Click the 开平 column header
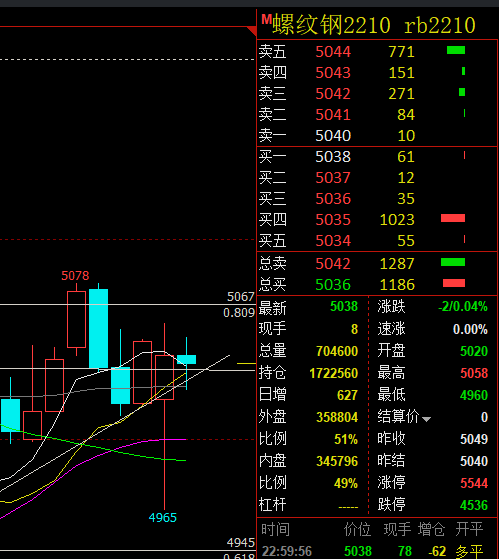Image resolution: width=499 pixels, height=559 pixels. [x=469, y=529]
